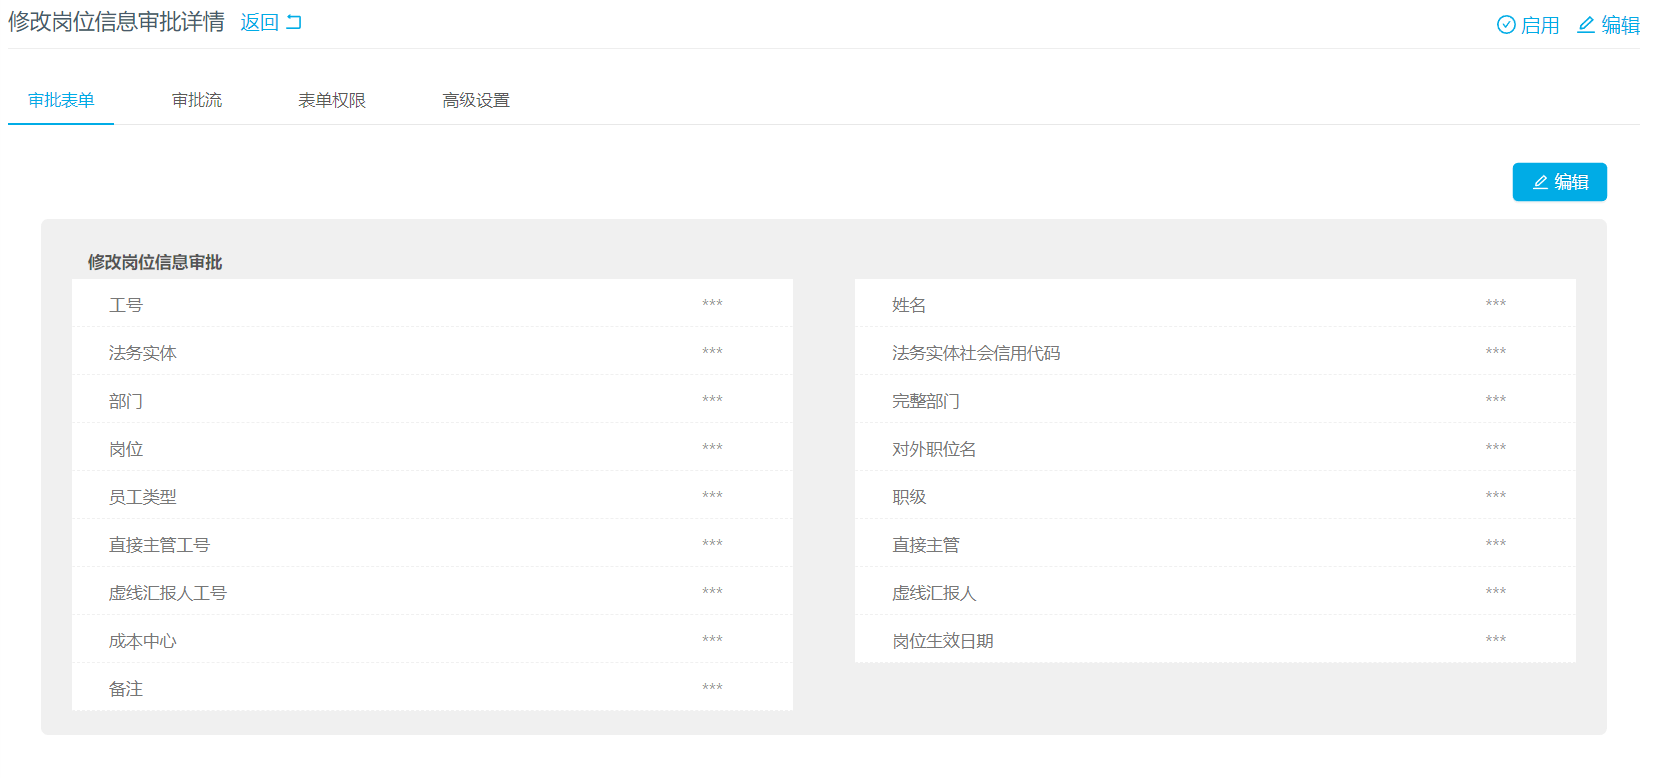Select the 员工类型 field row
The image size is (1660, 778).
pos(432,496)
